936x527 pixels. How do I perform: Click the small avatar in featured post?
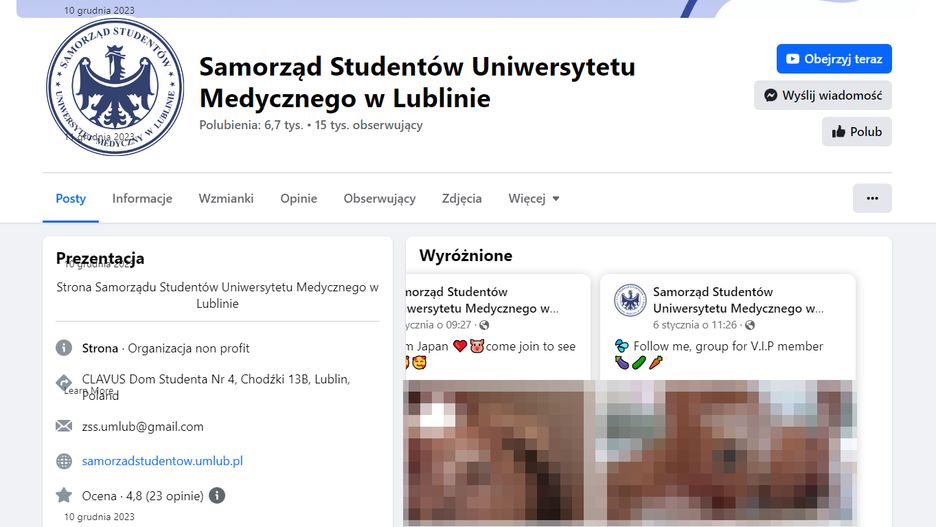click(x=630, y=300)
